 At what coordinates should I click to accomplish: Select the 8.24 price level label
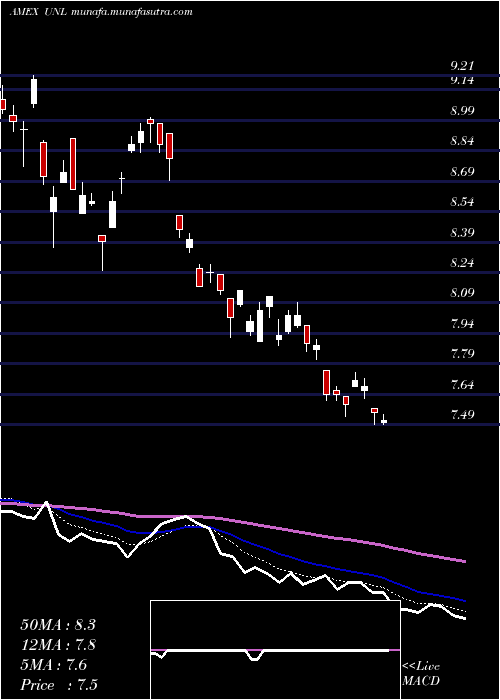click(x=462, y=262)
